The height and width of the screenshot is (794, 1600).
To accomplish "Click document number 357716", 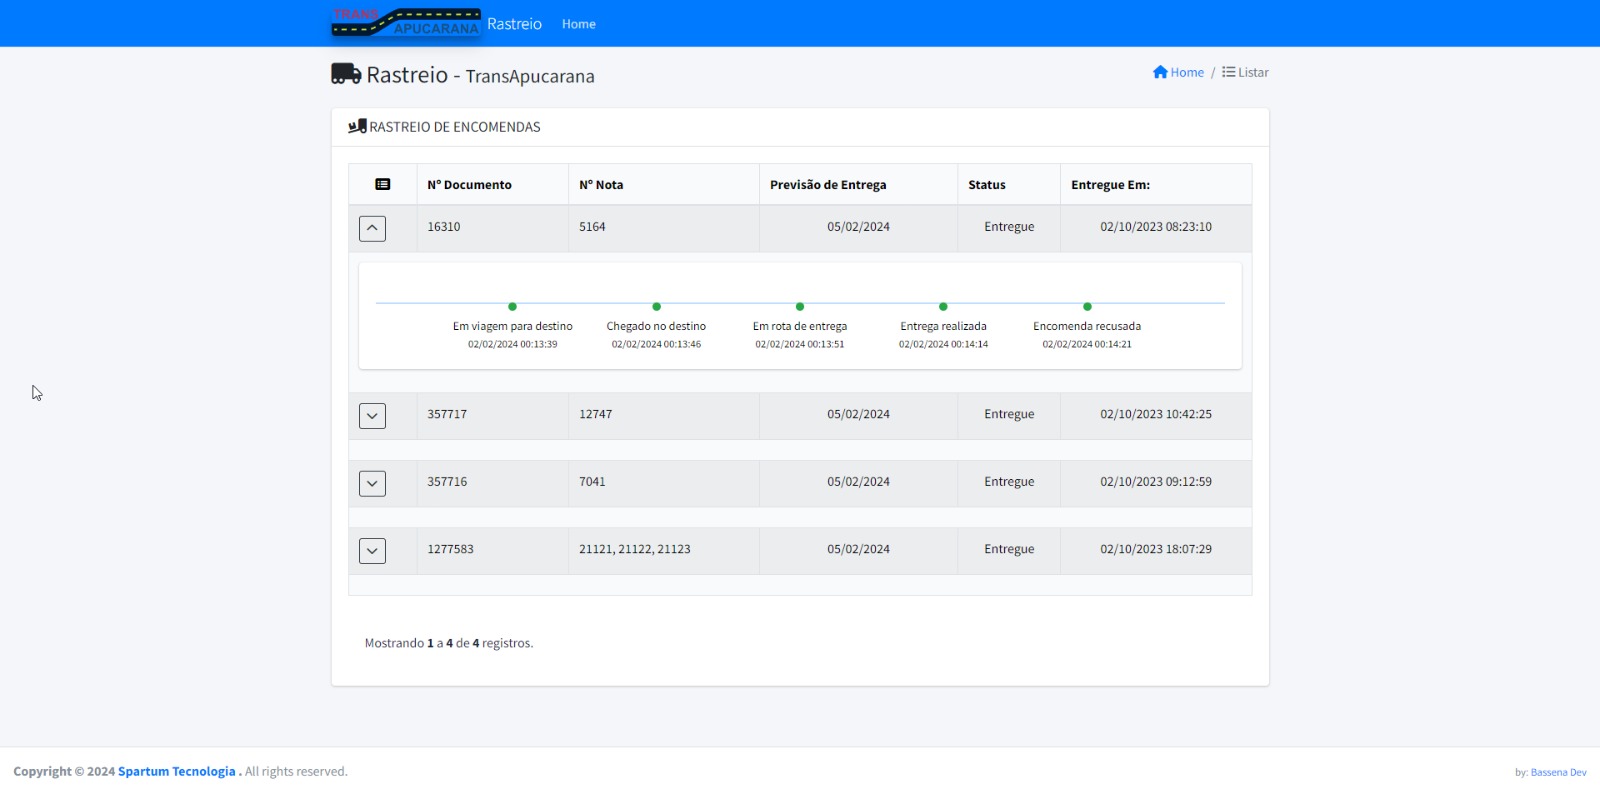I will pos(447,482).
